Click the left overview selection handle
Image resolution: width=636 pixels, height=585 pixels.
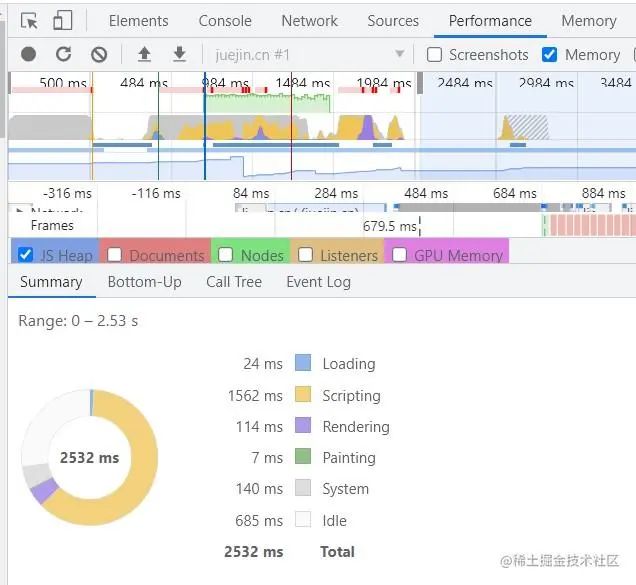[x=10, y=83]
